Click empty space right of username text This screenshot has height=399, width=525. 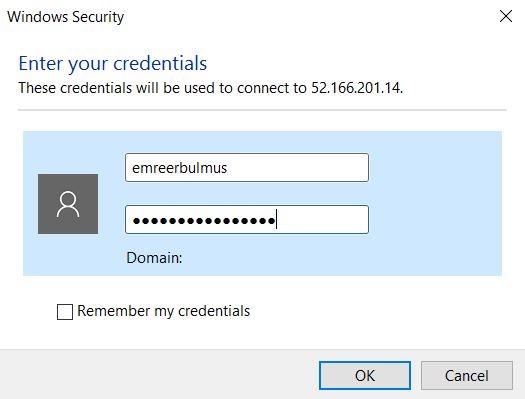click(297, 168)
